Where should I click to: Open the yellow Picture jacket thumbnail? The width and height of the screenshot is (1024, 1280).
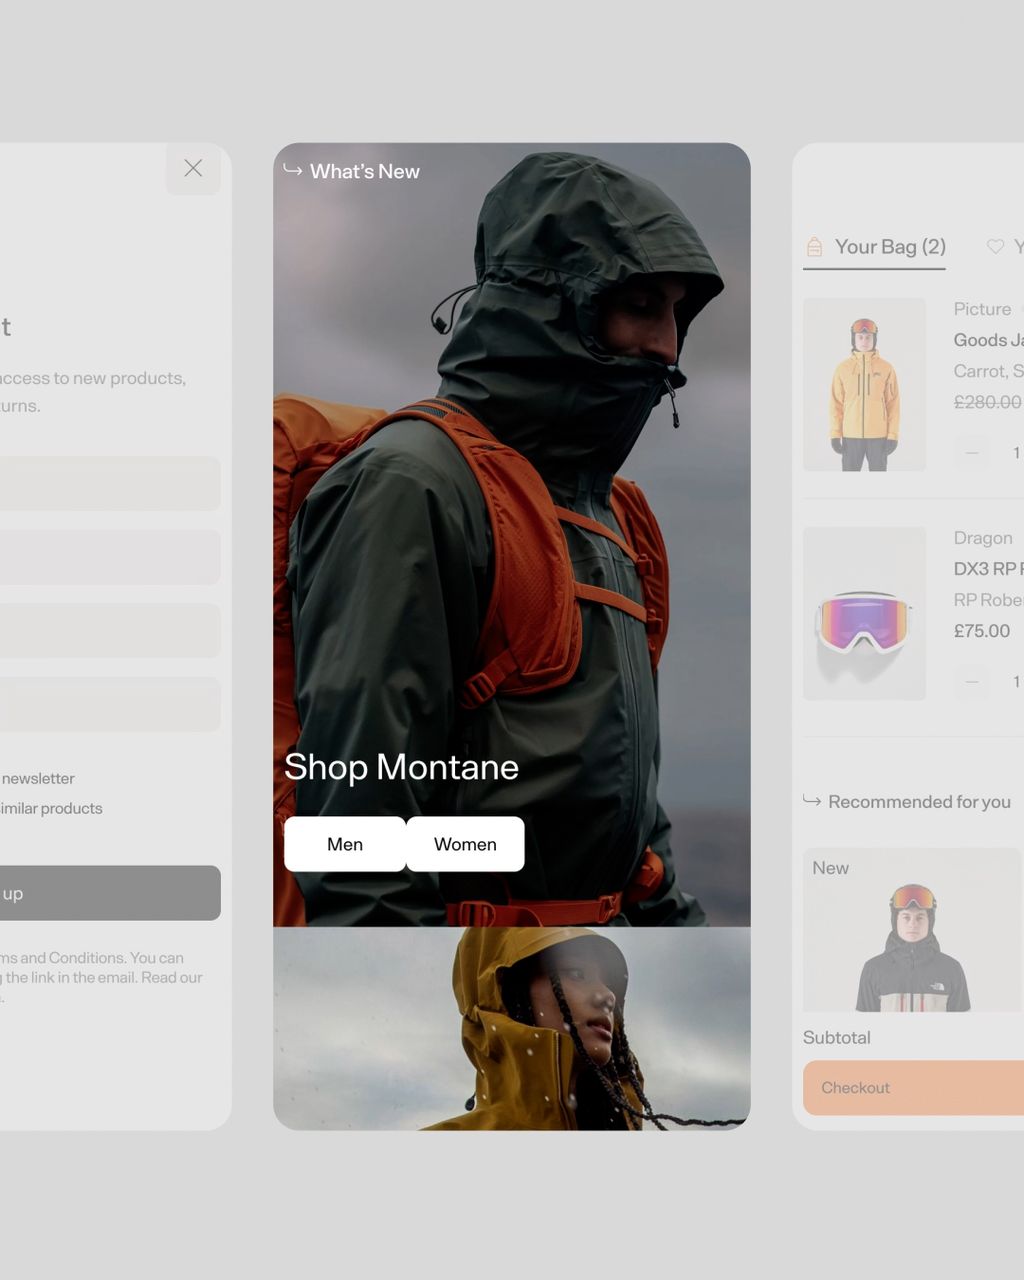[x=864, y=384]
